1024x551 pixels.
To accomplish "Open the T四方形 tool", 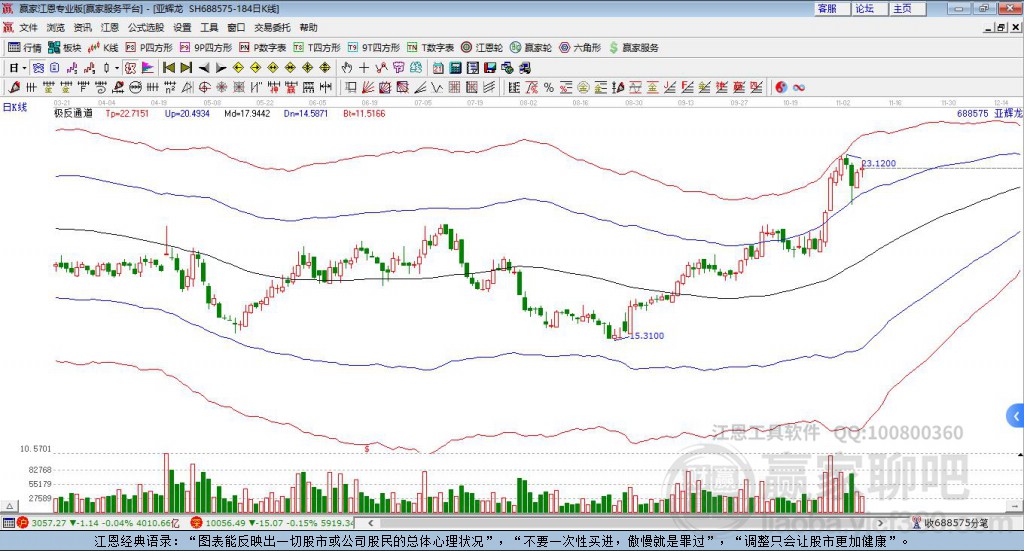I will coord(317,48).
